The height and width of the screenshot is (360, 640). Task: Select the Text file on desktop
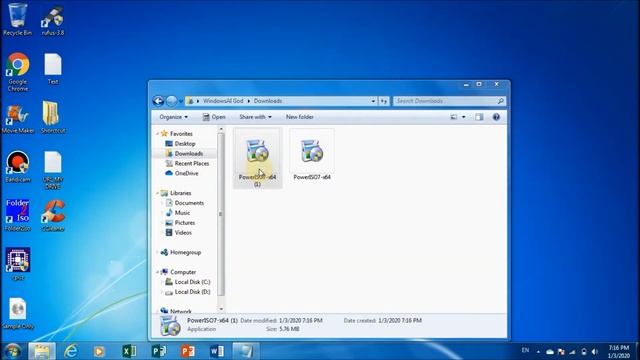click(53, 69)
